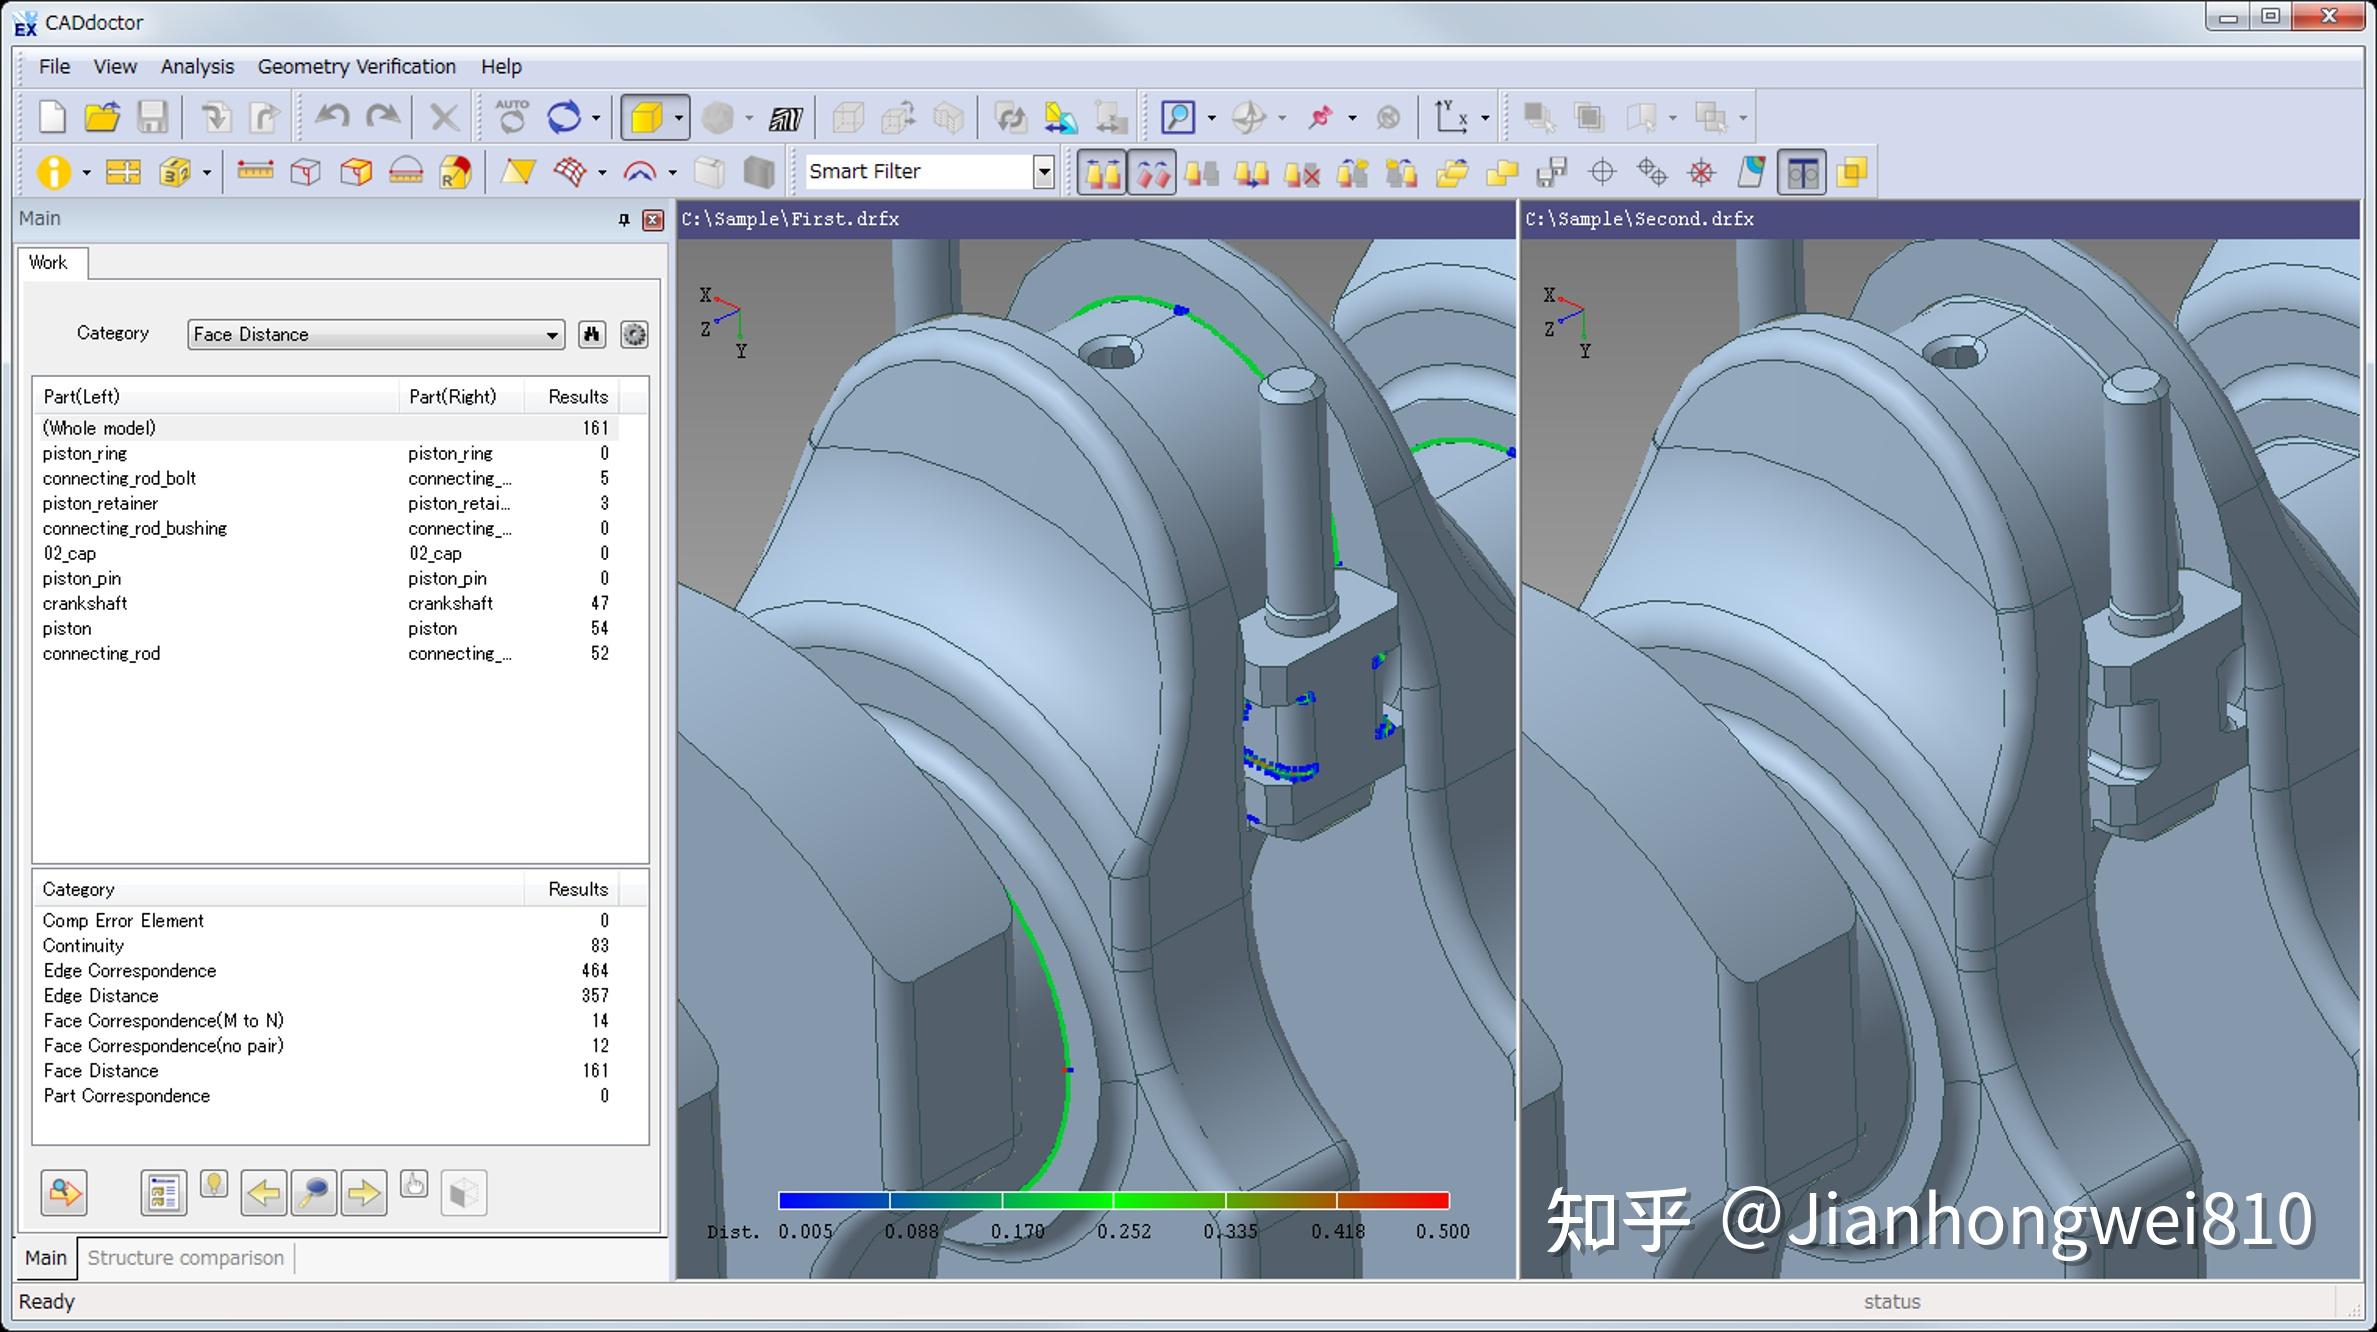
Task: Click the magnifier zoom tool icon
Action: point(1177,118)
